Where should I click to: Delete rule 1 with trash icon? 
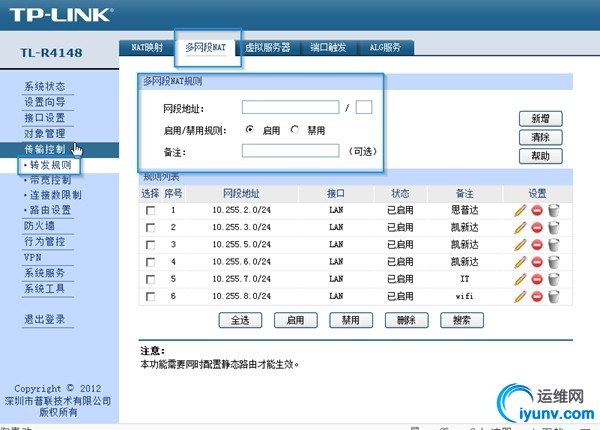(554, 210)
